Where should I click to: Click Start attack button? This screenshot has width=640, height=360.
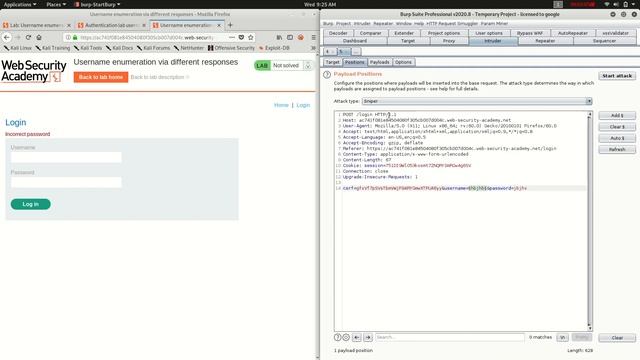tap(617, 76)
